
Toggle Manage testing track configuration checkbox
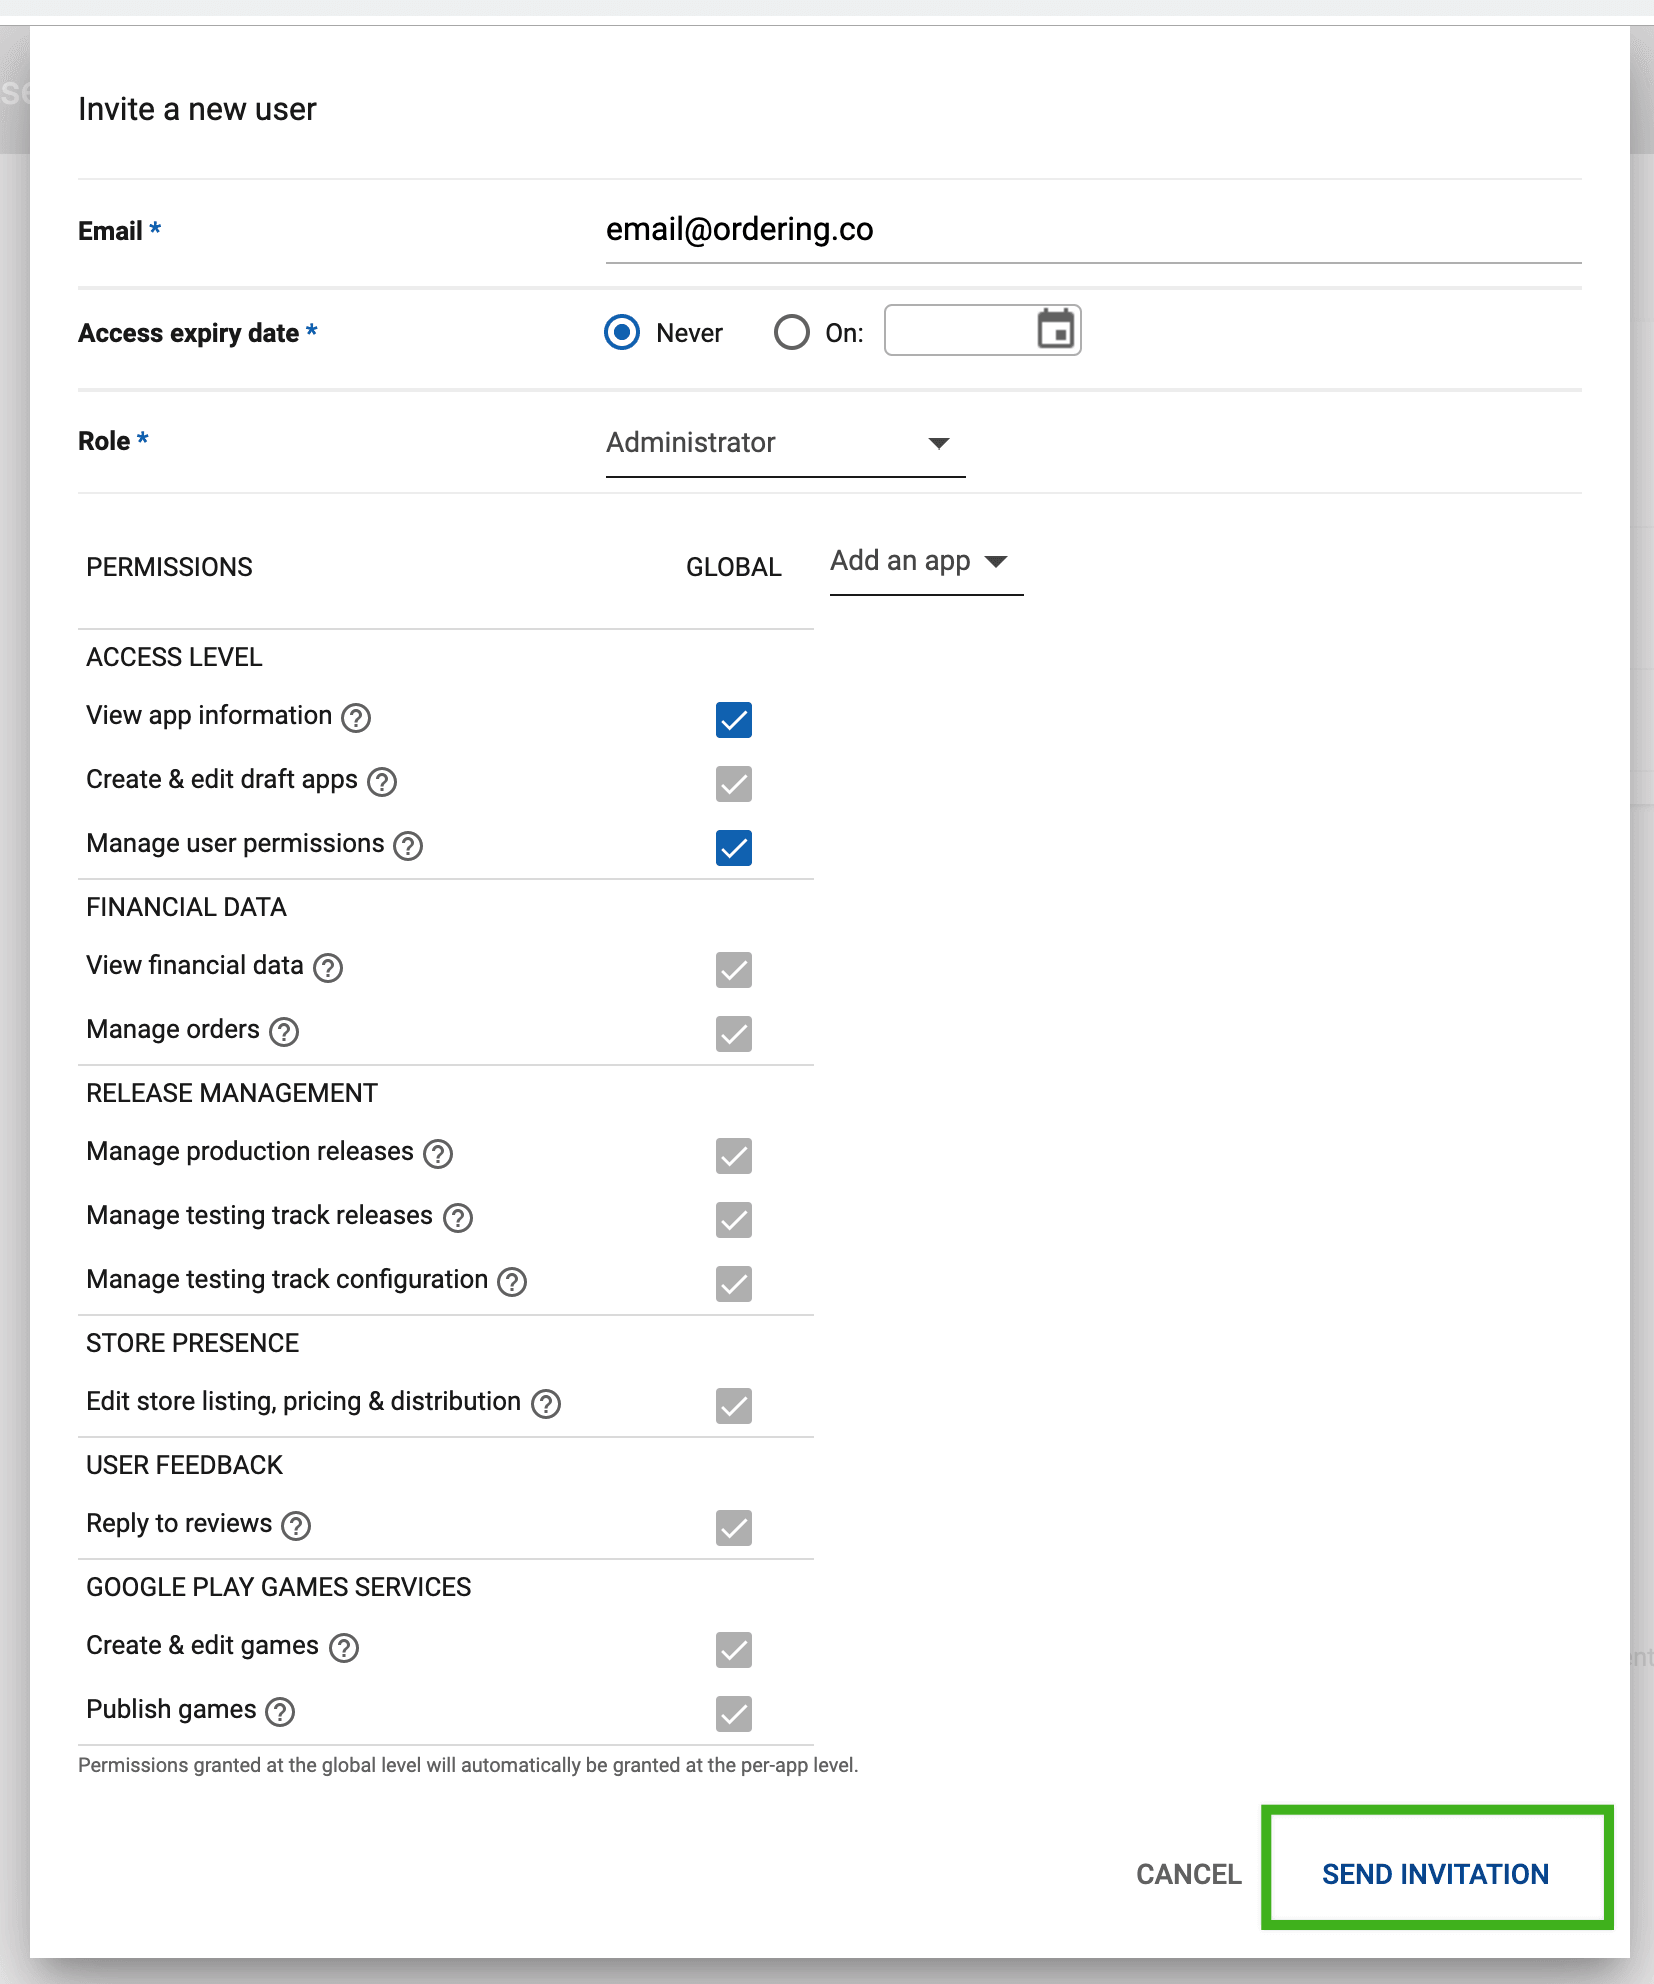coord(734,1283)
